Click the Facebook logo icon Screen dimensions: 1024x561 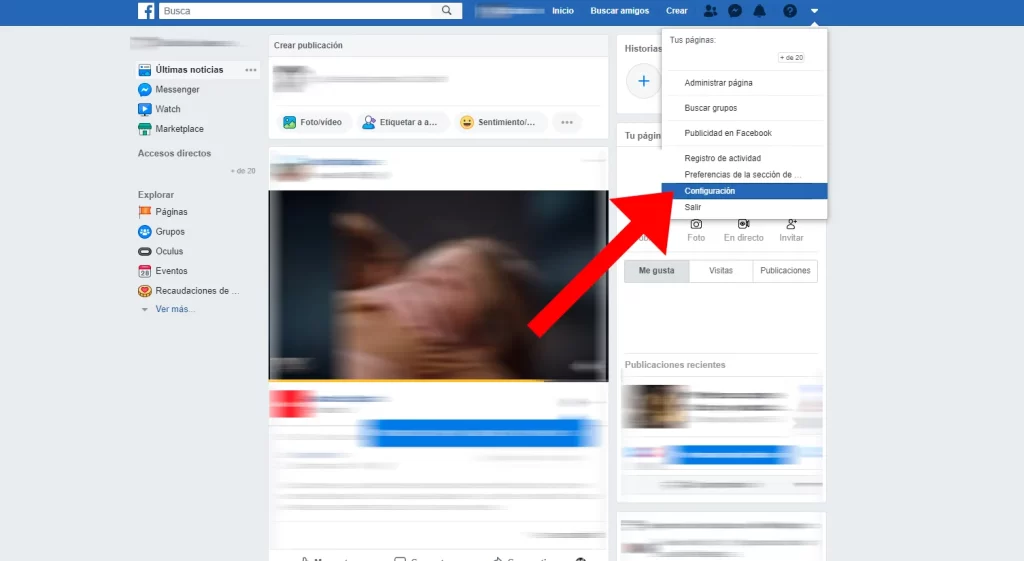(146, 11)
